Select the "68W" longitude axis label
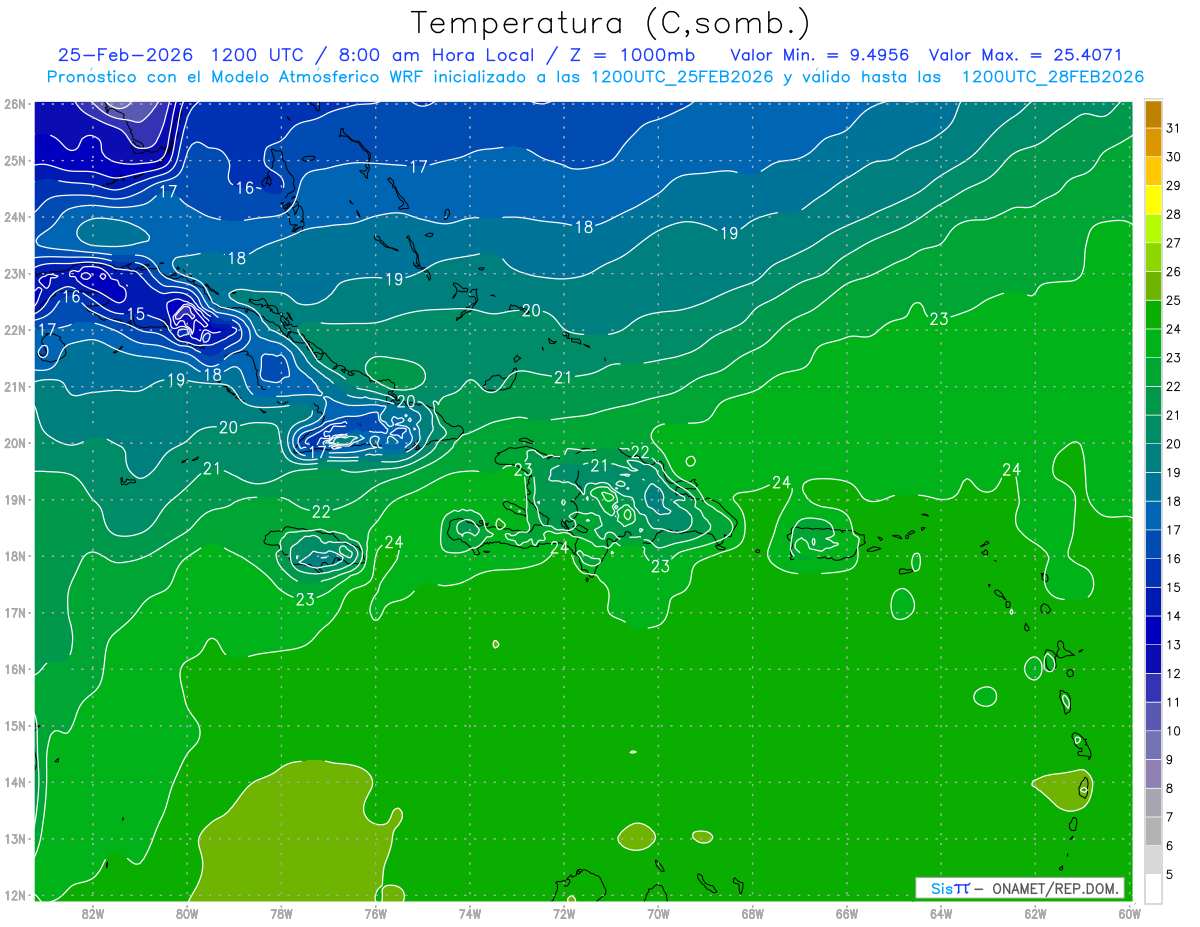The image size is (1200, 927). [752, 912]
